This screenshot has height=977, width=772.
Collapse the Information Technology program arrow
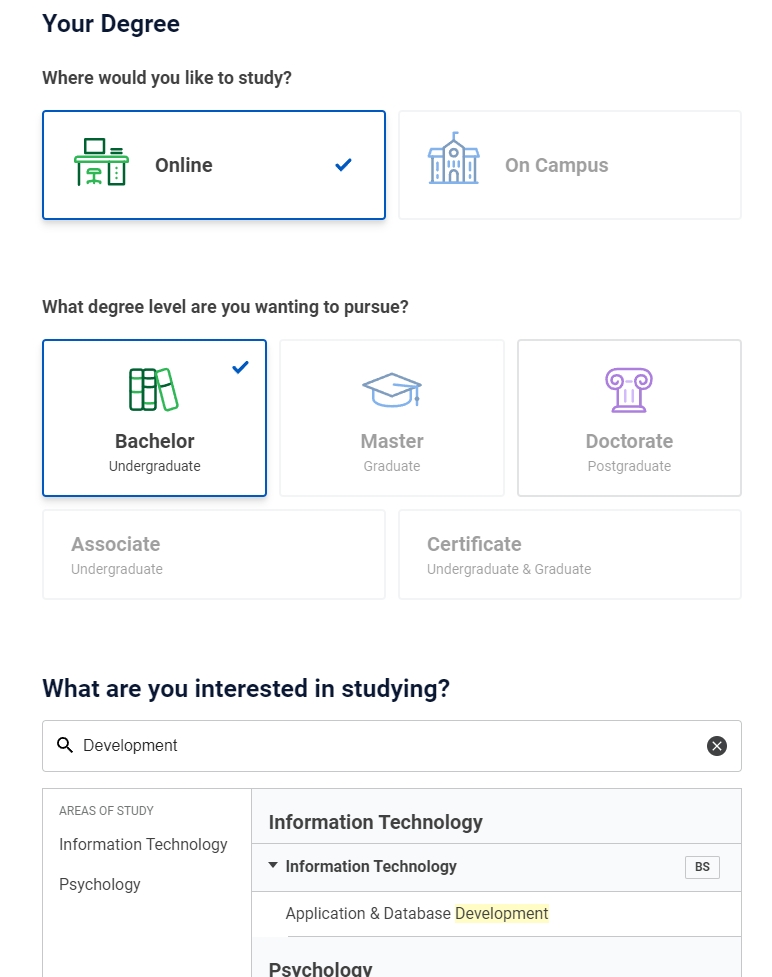[273, 866]
